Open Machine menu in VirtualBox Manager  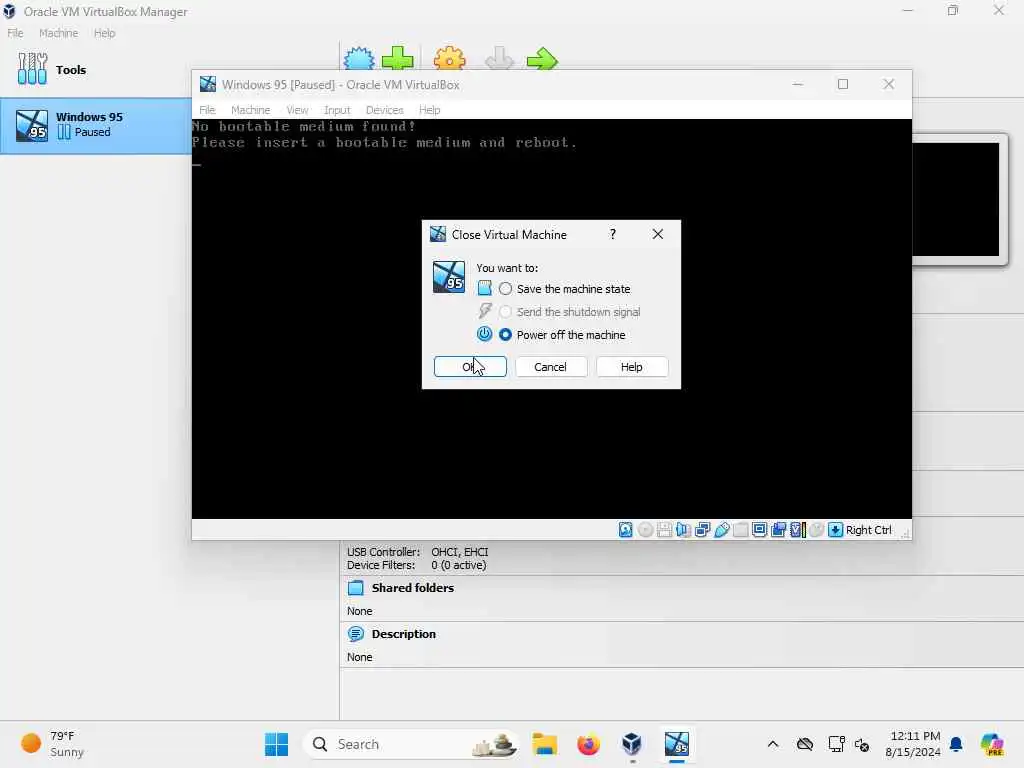pyautogui.click(x=58, y=33)
